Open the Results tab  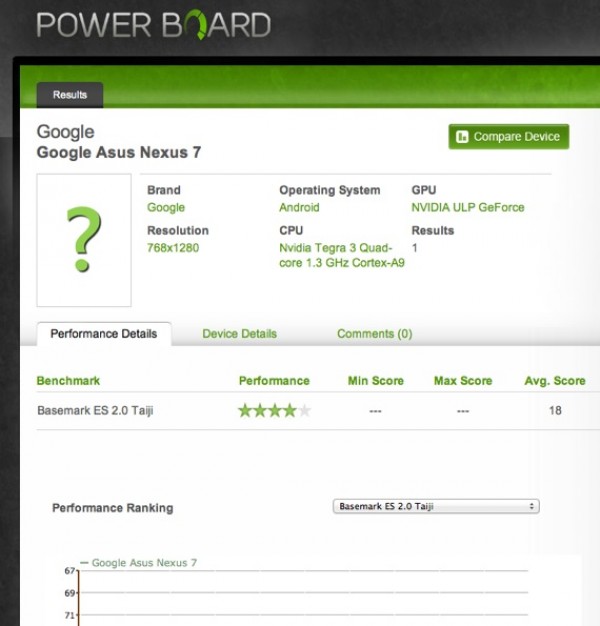click(70, 95)
